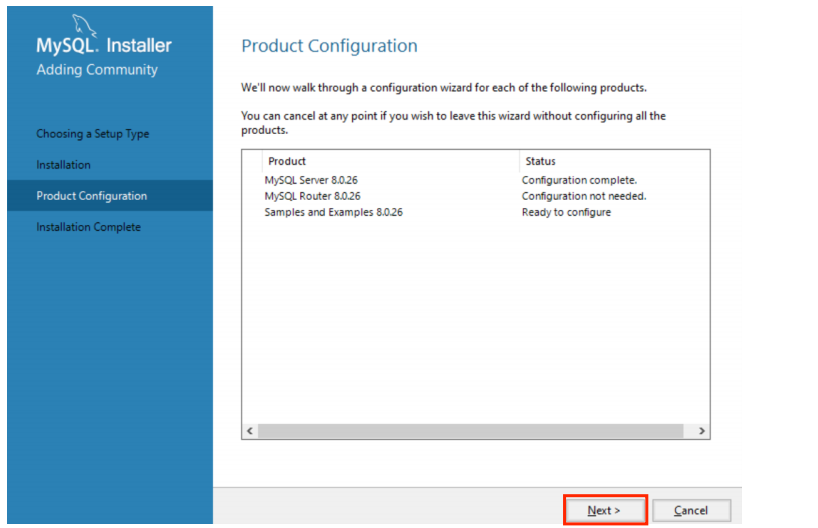818x528 pixels.
Task: Select the Samples and Examples 8.0.26 row
Action: coord(475,212)
